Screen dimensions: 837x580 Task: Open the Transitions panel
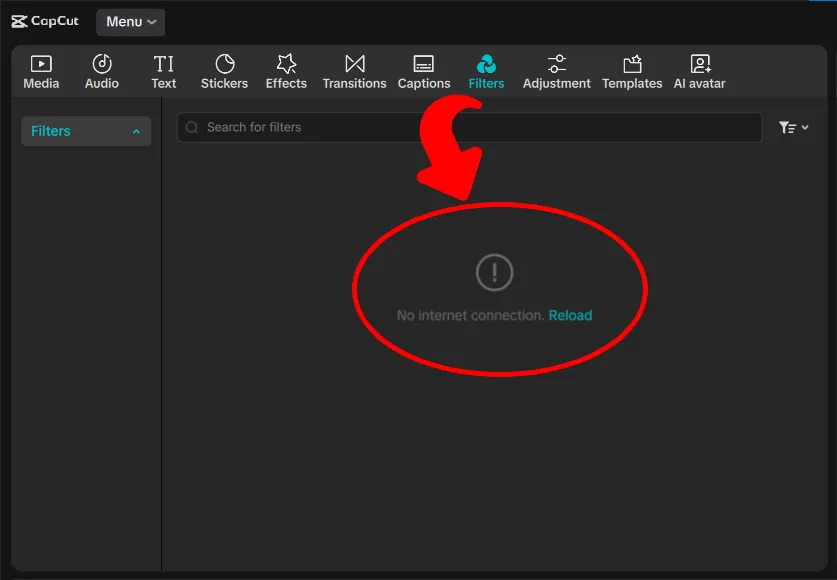(x=354, y=72)
